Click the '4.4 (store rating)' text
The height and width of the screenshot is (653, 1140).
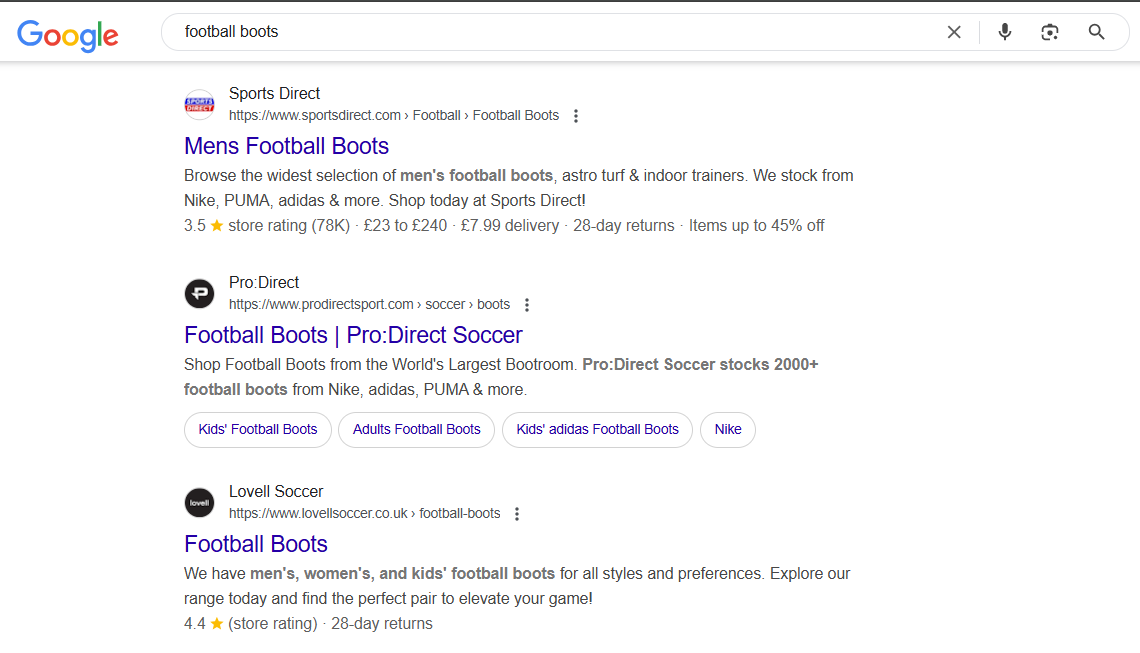coord(251,624)
